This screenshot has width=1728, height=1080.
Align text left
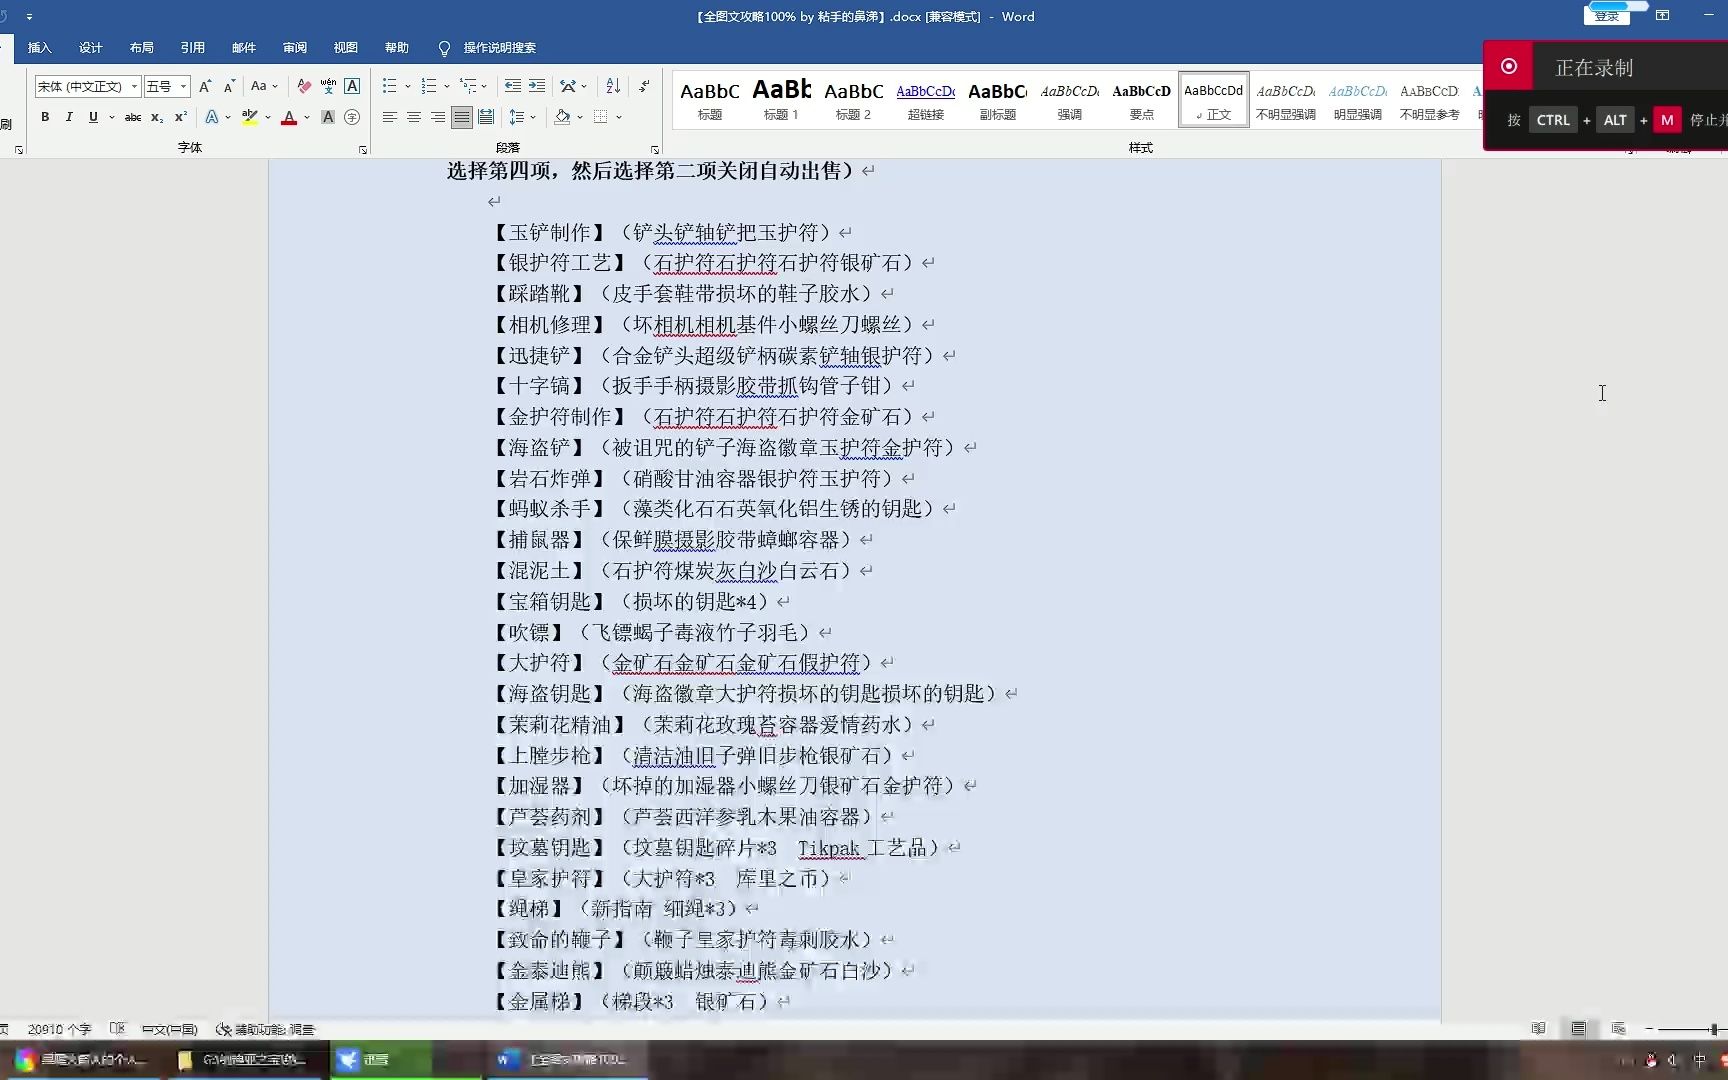click(390, 117)
